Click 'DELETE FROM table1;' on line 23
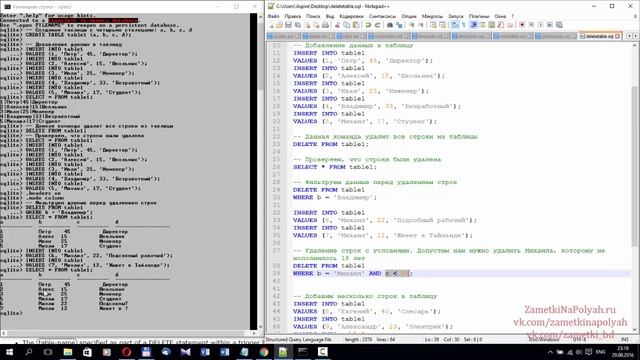 331,144
